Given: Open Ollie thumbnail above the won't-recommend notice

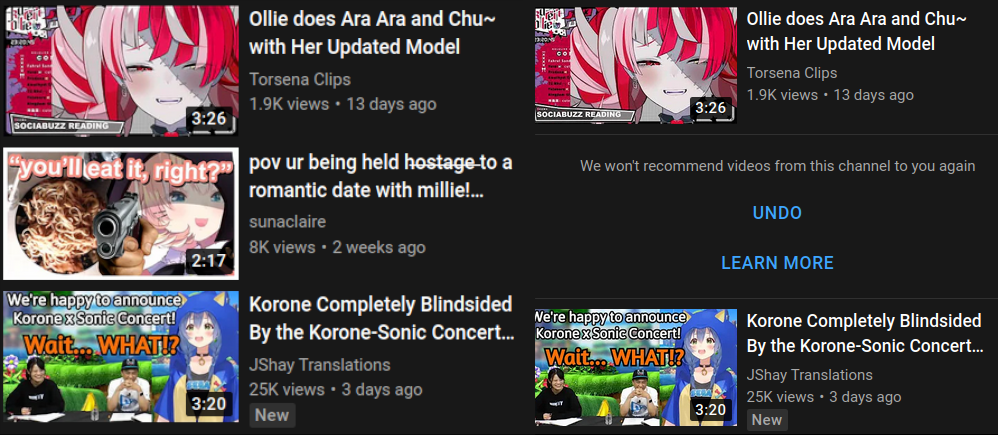Looking at the screenshot, I should tap(636, 65).
